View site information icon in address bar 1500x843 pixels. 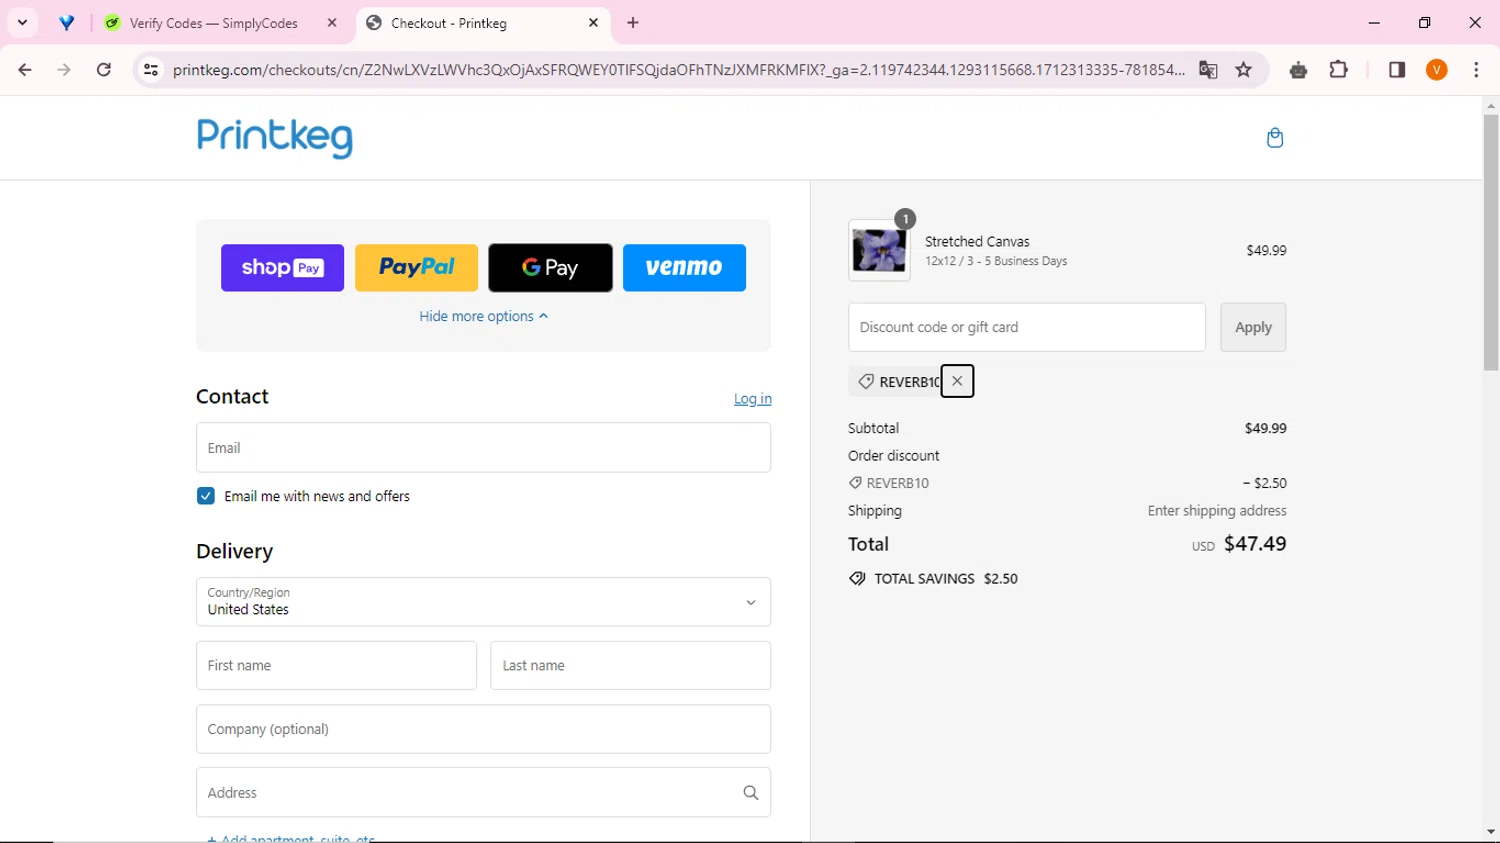click(x=151, y=70)
